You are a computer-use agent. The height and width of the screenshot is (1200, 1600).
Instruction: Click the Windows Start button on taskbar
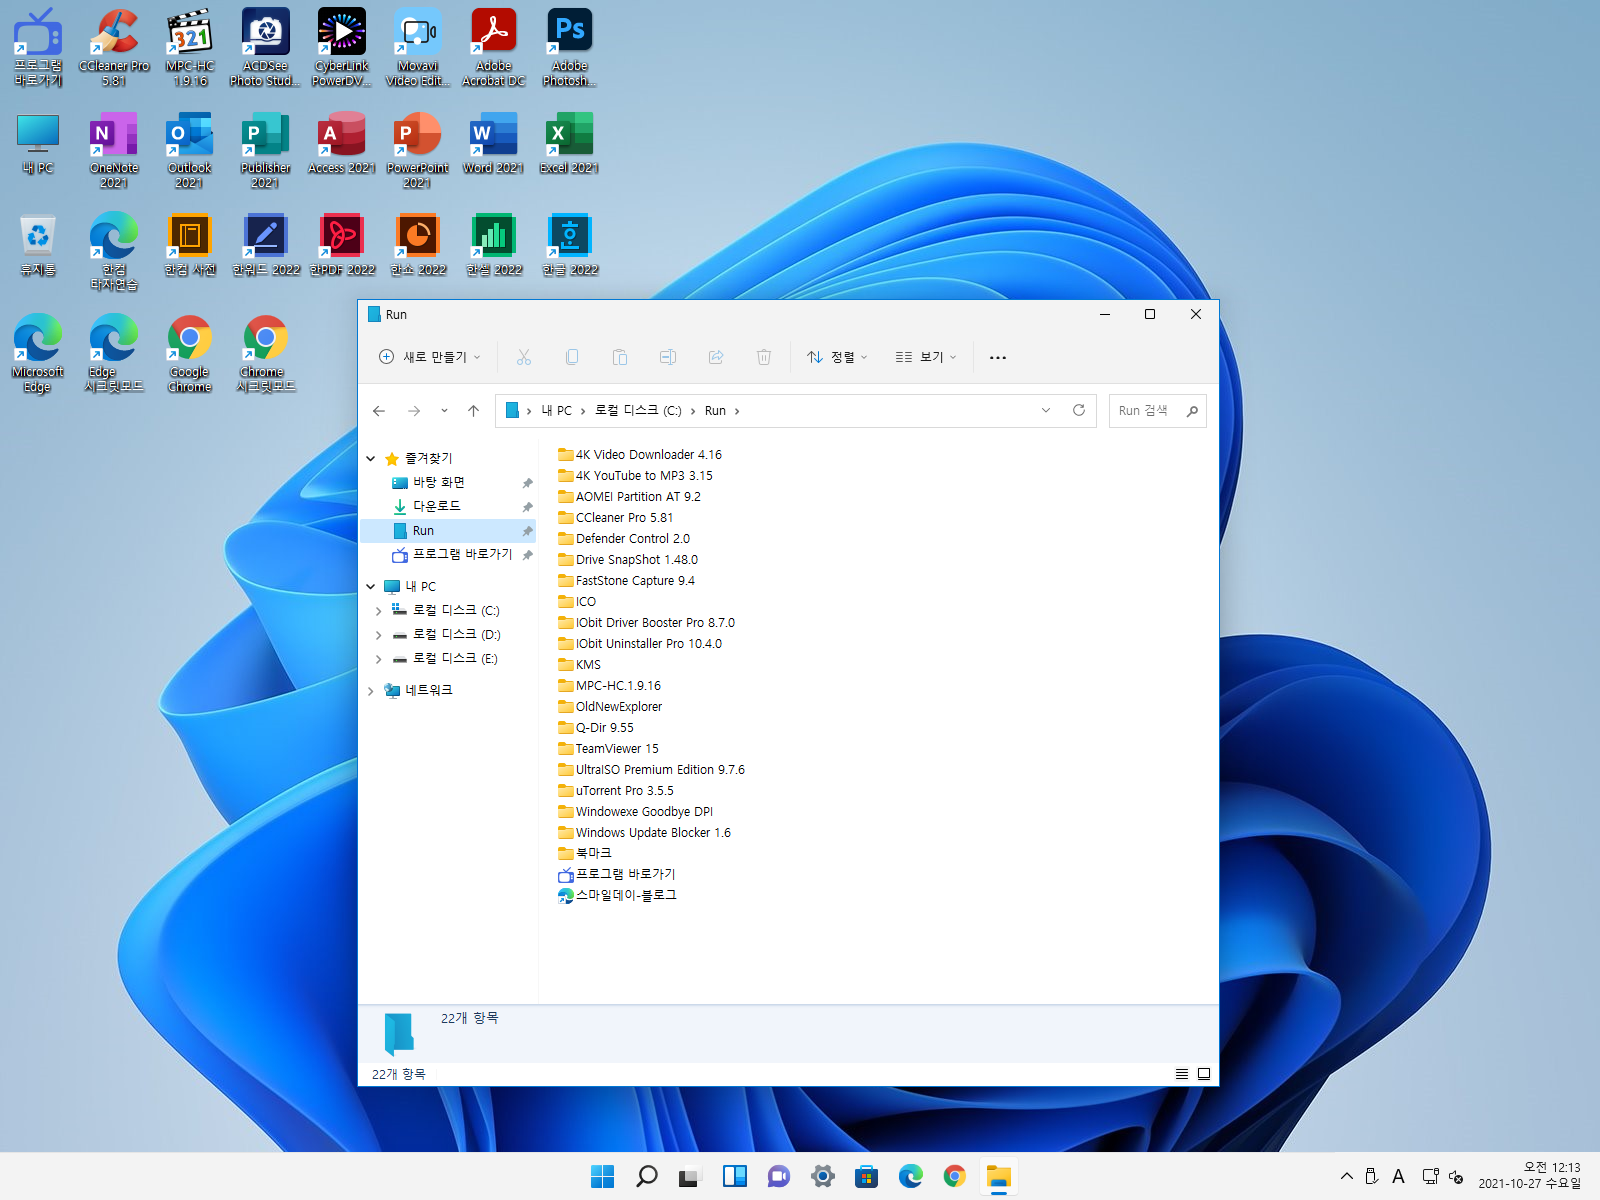[603, 1177]
